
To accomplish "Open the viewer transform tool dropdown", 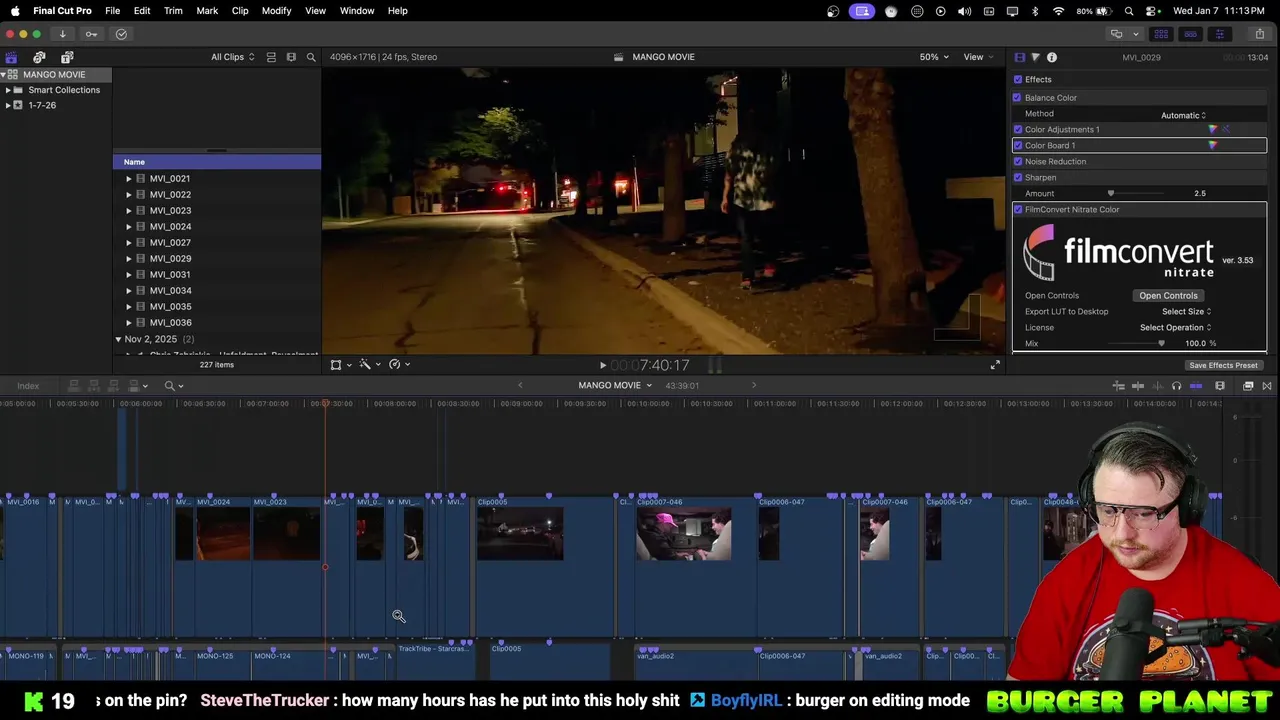I will click(x=341, y=365).
